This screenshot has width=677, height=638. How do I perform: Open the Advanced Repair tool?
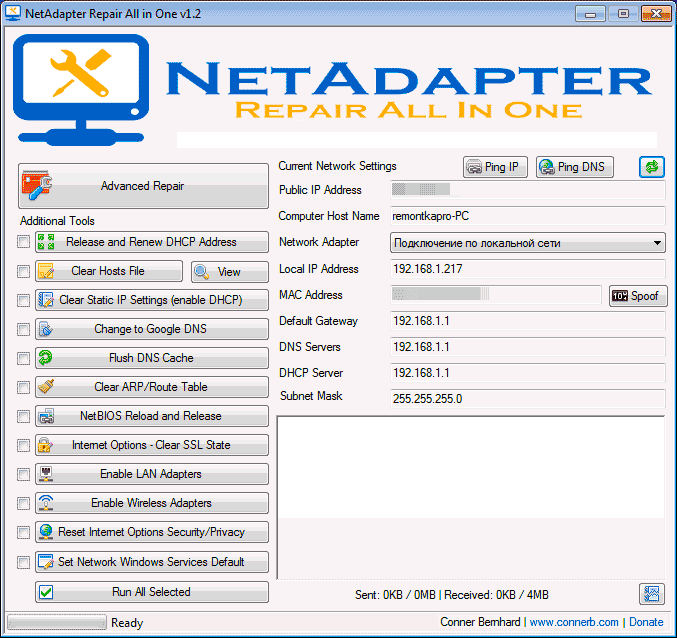tap(143, 186)
